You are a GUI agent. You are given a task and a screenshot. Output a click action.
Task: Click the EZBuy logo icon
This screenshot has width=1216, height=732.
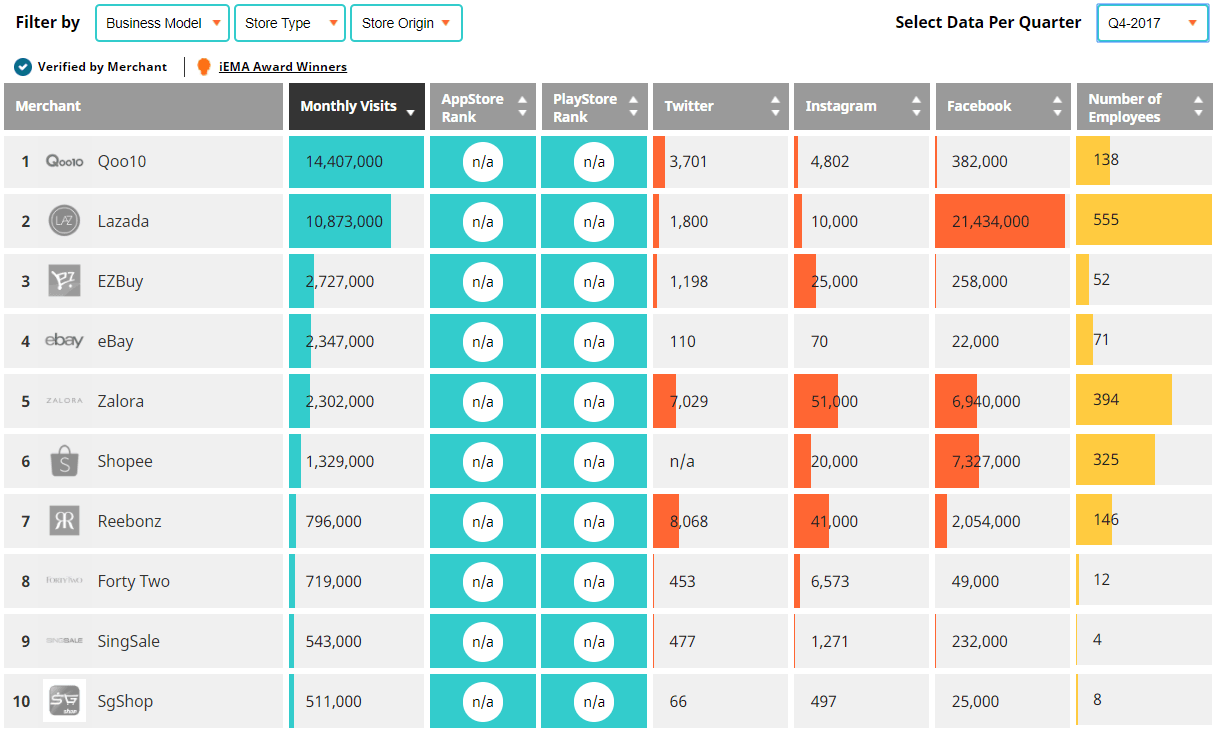click(64, 281)
